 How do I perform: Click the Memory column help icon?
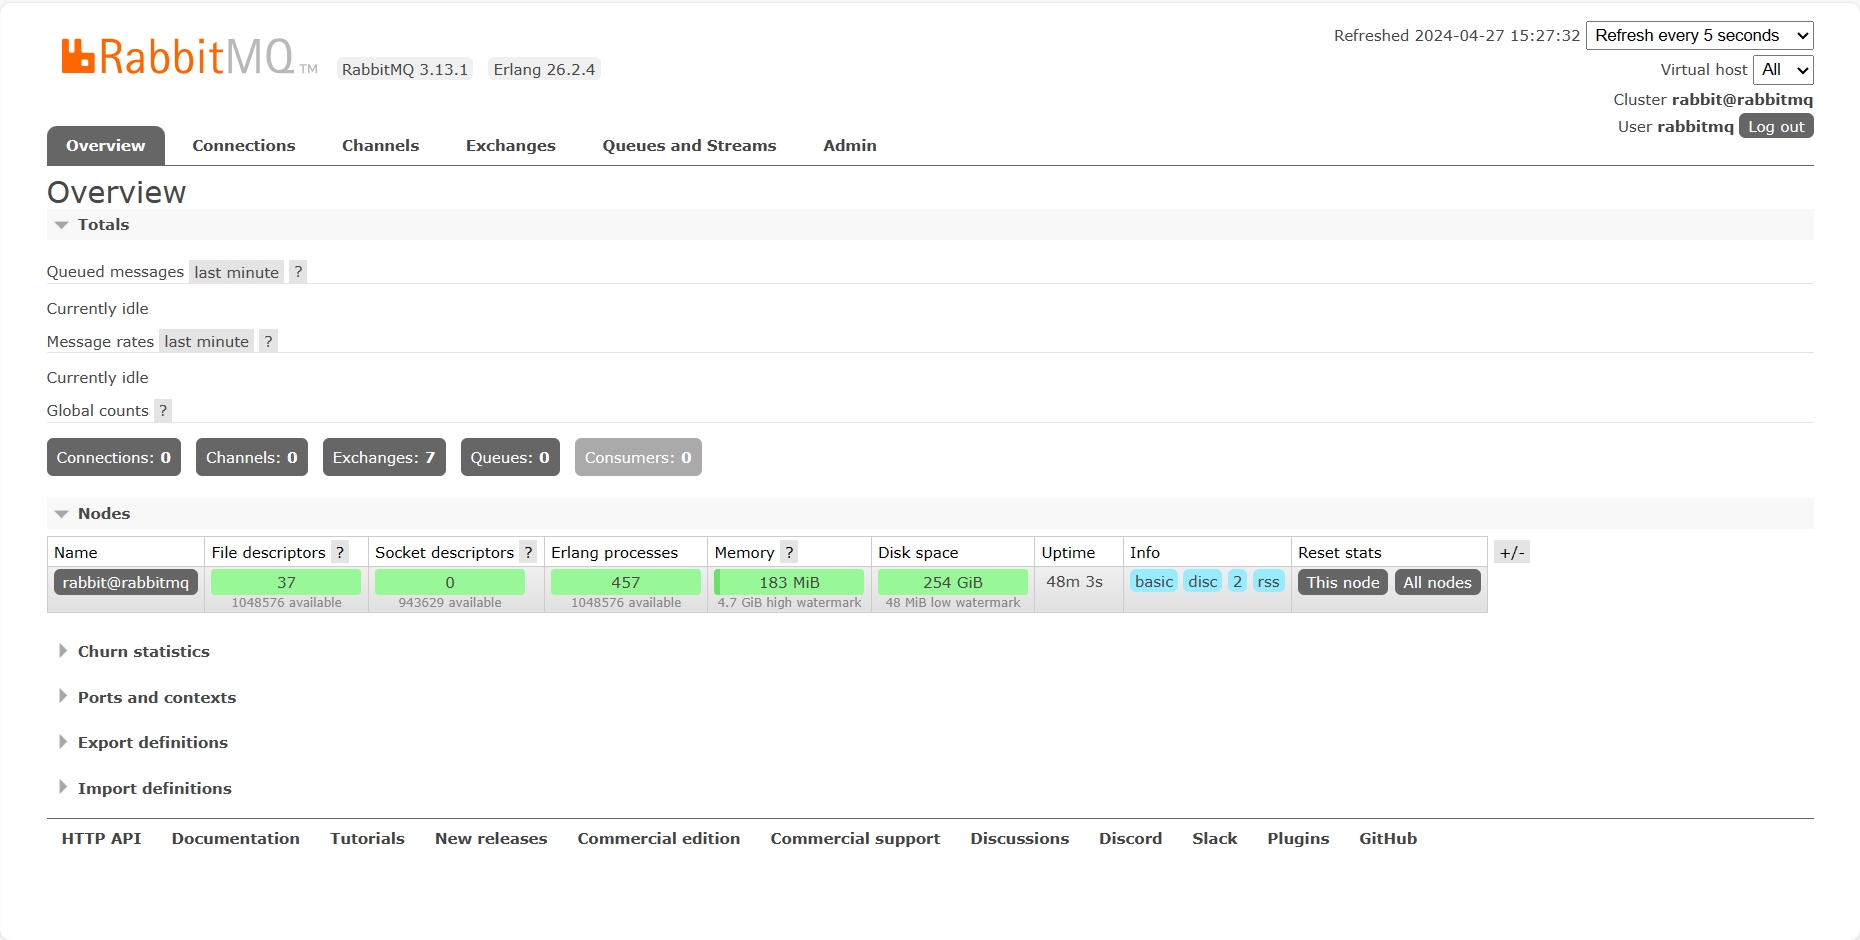pos(789,553)
